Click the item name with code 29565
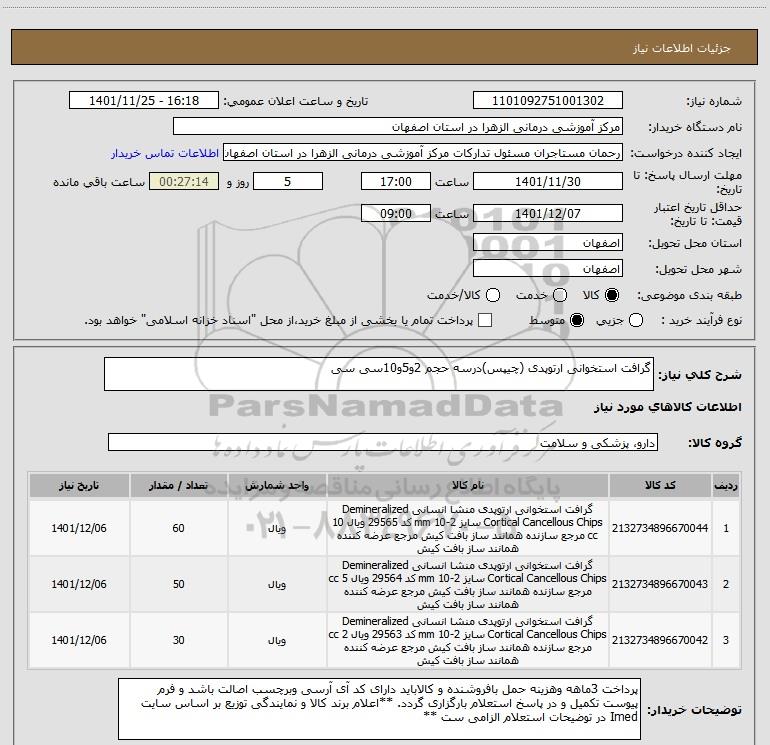This screenshot has width=770, height=745. (468, 528)
